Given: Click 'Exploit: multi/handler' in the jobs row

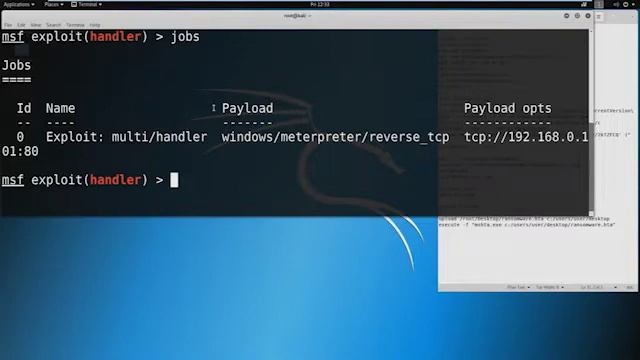Looking at the screenshot, I should pos(126,137).
